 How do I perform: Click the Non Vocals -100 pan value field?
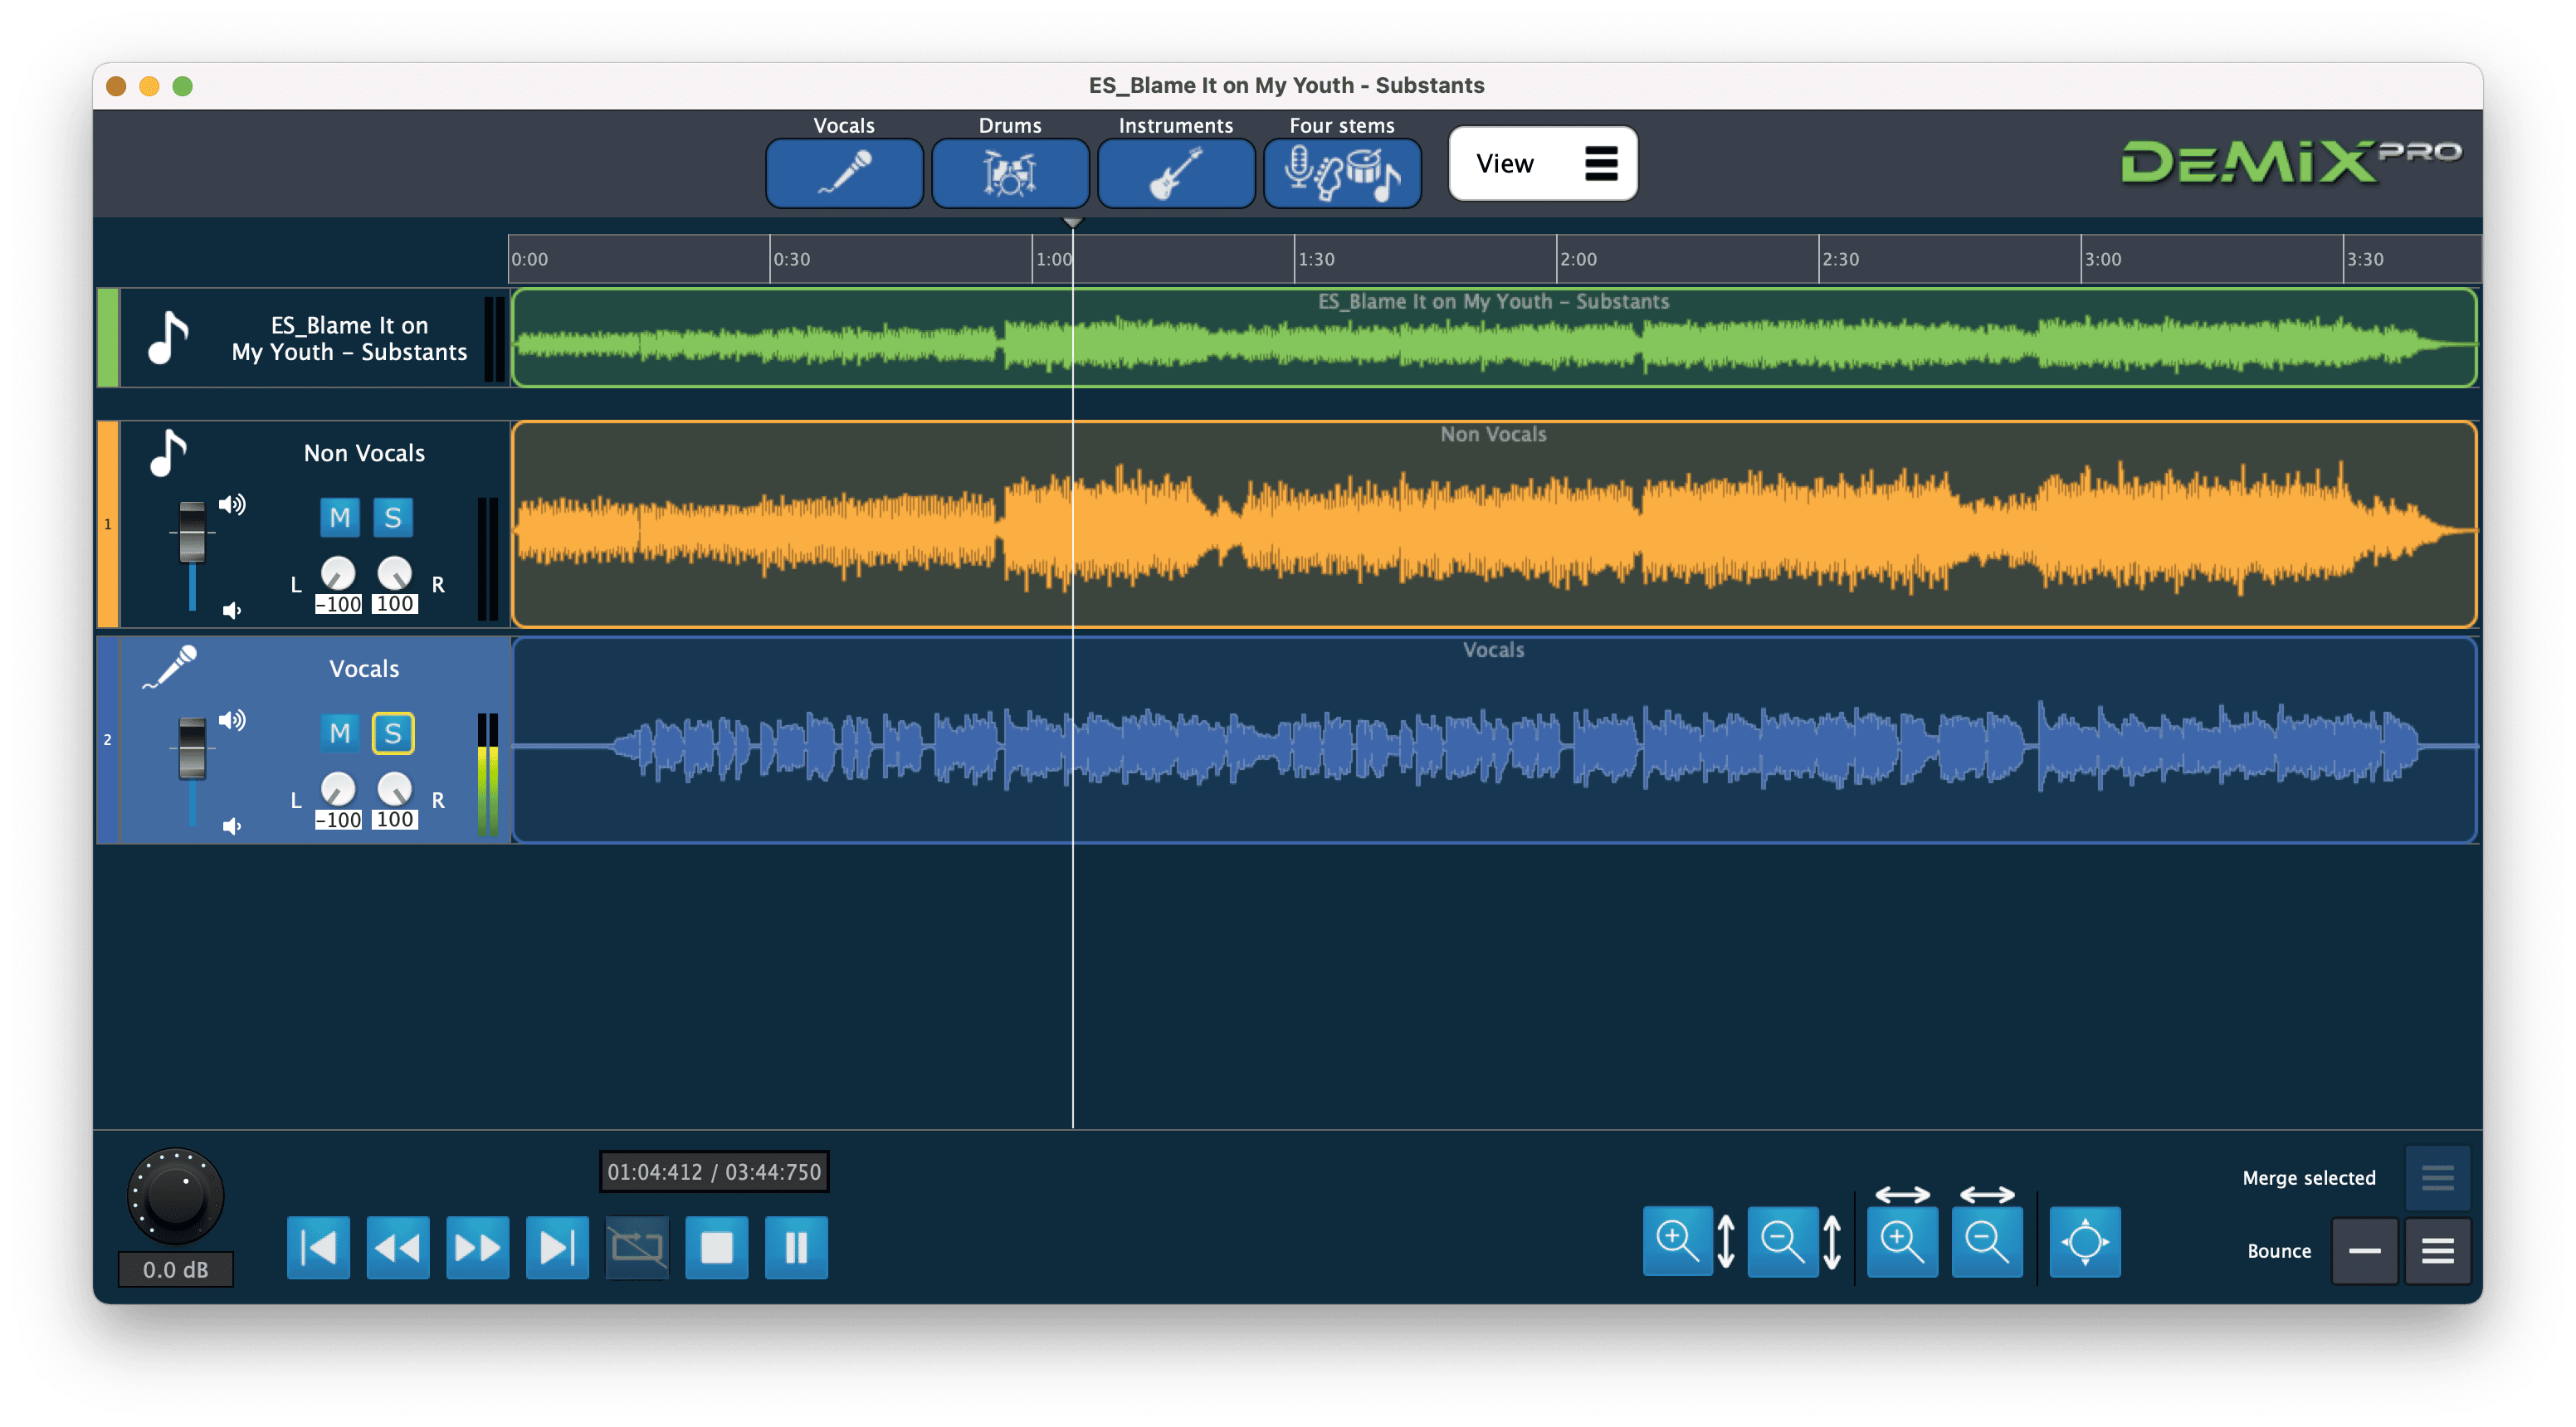[338, 604]
